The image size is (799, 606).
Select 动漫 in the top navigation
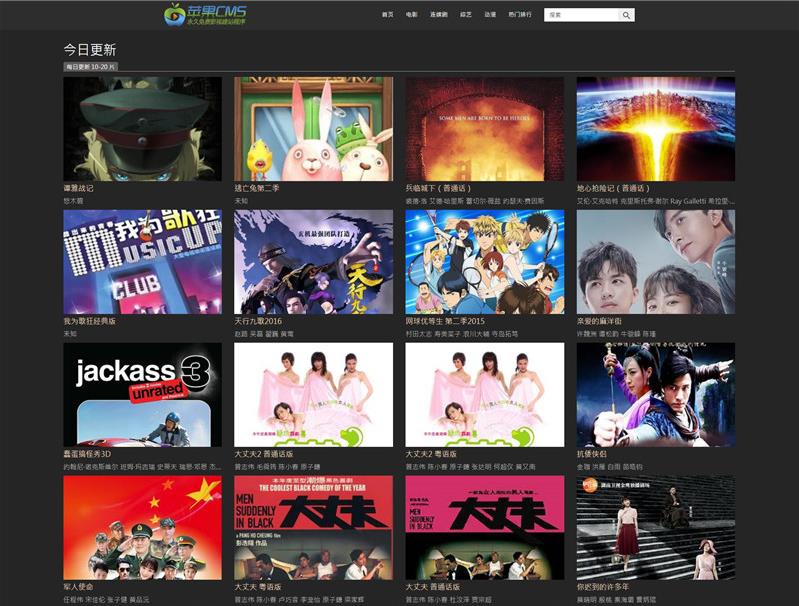(x=490, y=15)
